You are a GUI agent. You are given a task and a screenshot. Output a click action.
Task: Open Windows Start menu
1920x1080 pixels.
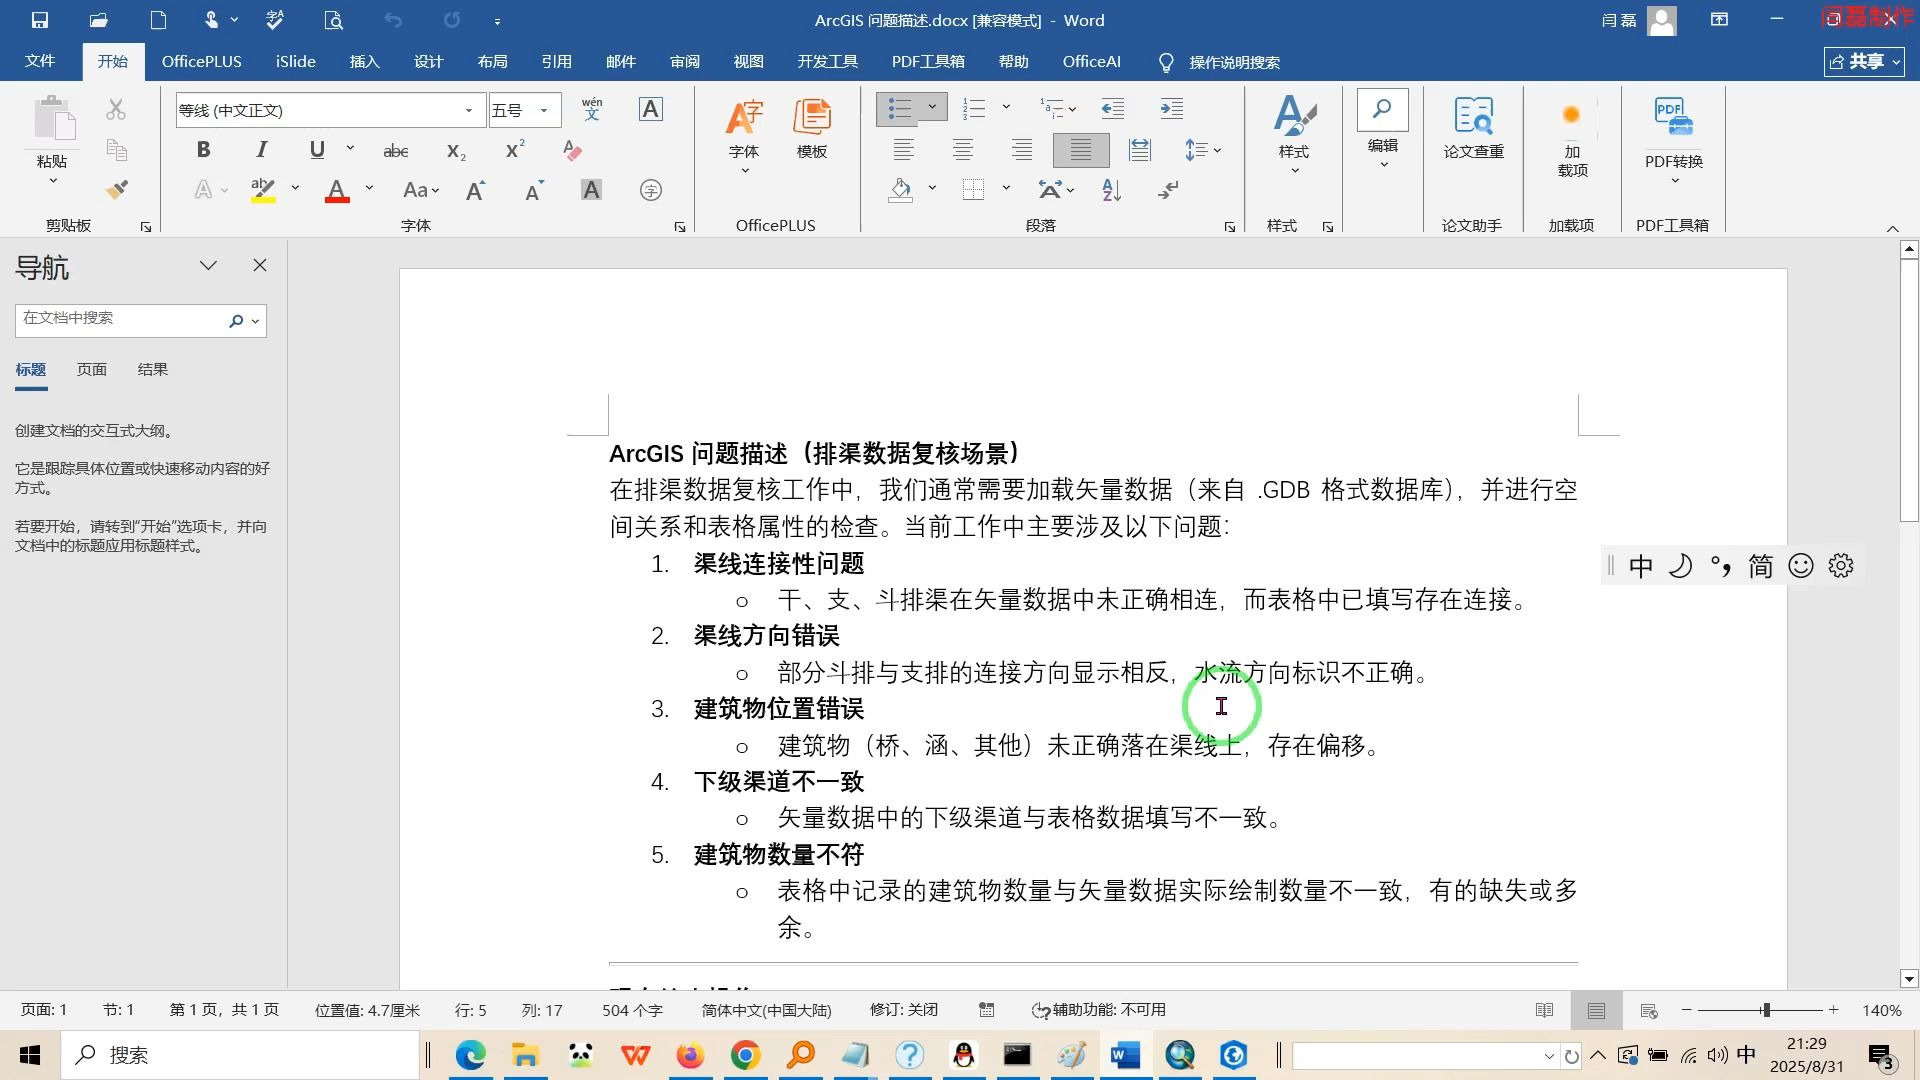[30, 1055]
